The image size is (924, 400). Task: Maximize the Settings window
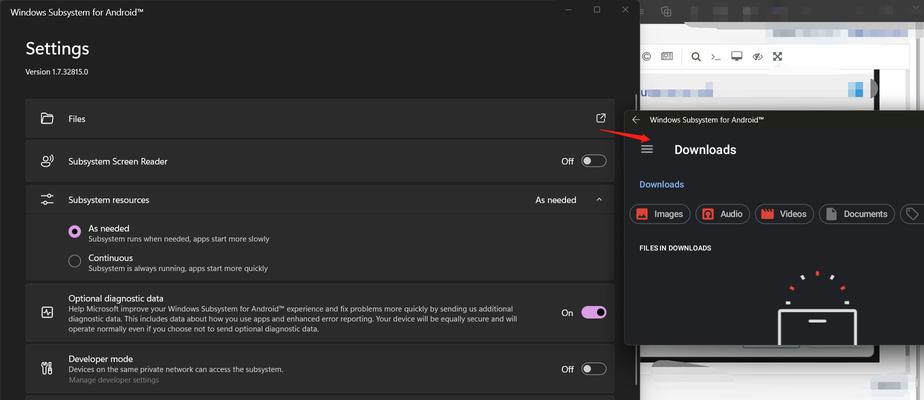(x=597, y=10)
